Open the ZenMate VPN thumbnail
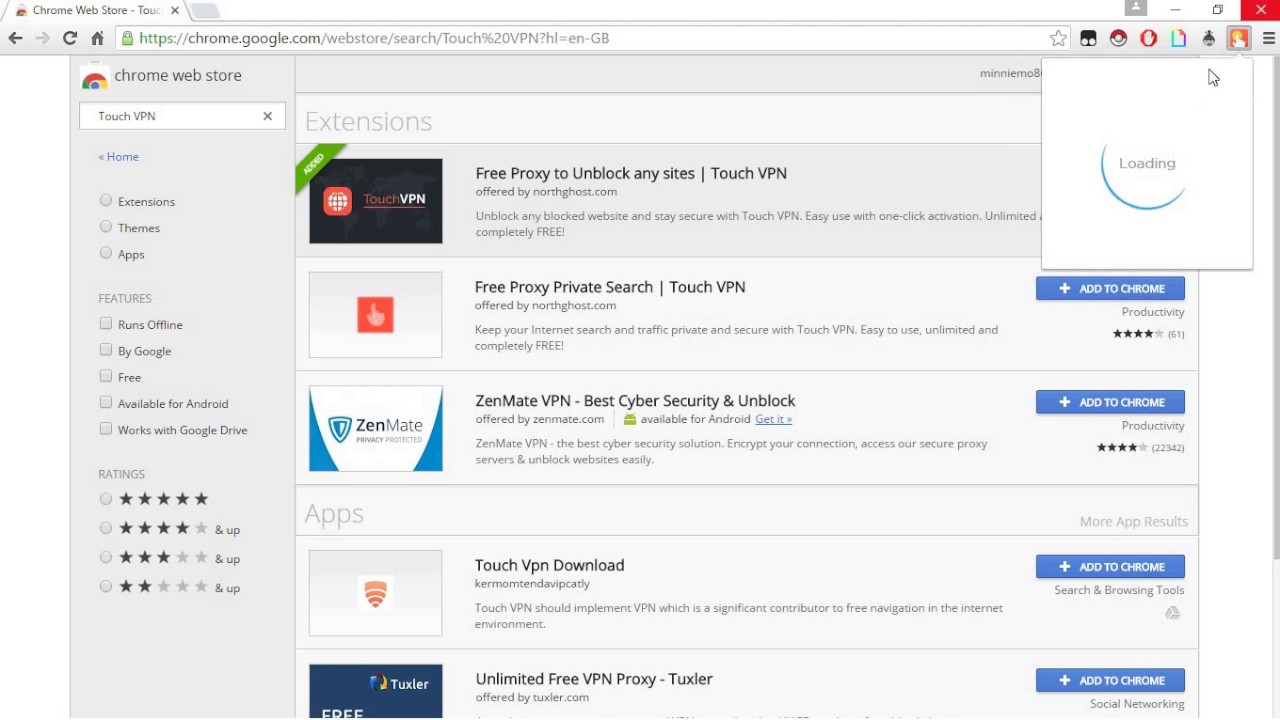Screen dimensions: 1280x720 [x=375, y=428]
